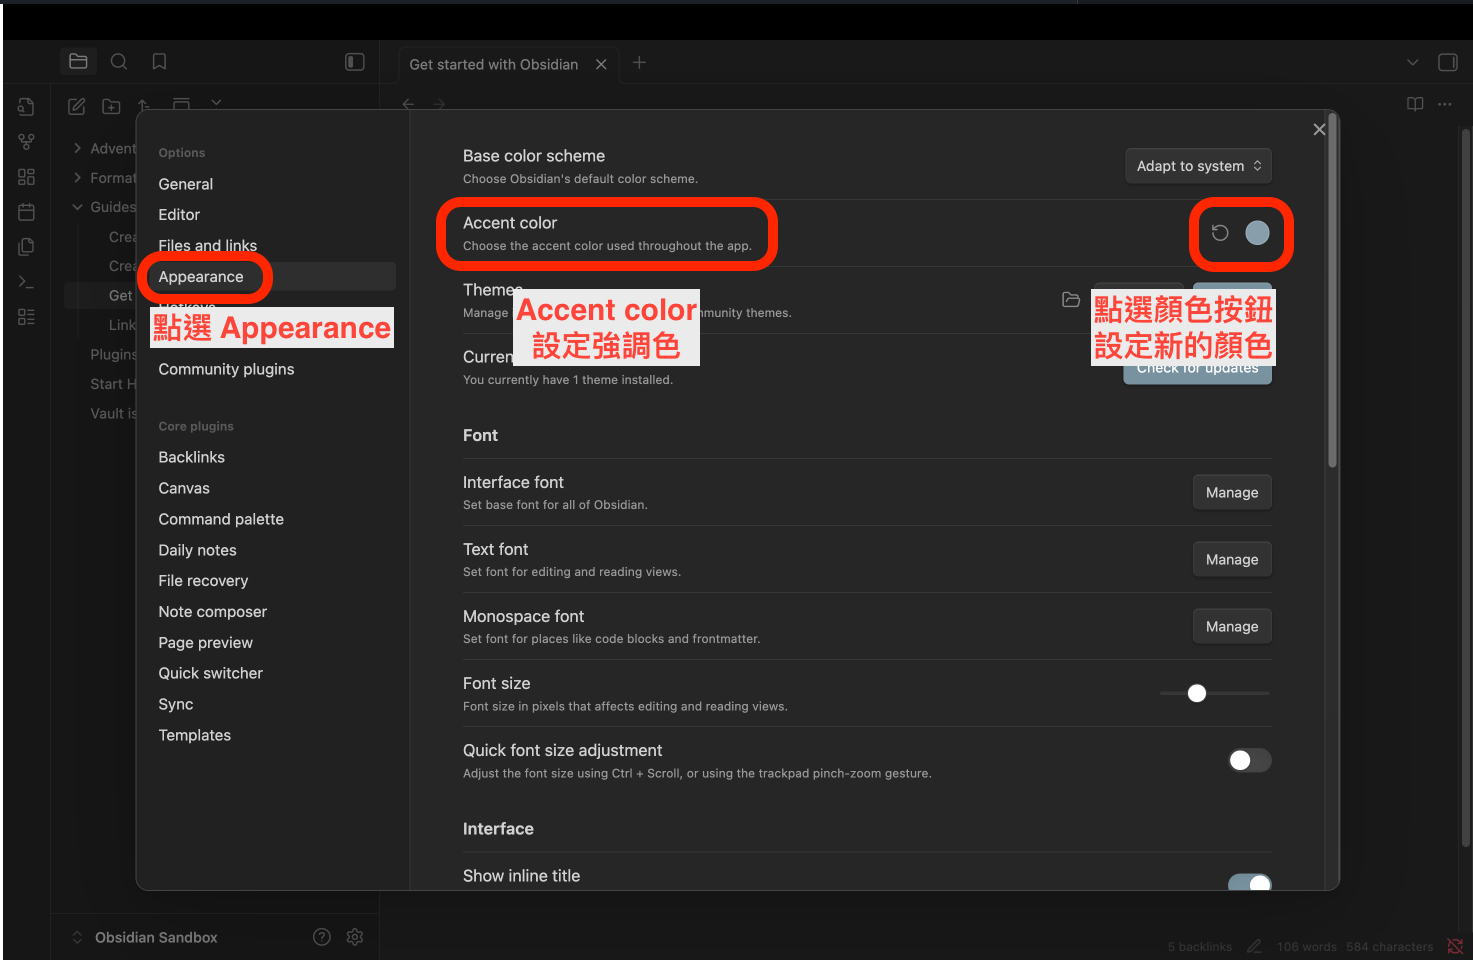Open graph view from the ribbon
This screenshot has width=1473, height=960.
(x=27, y=142)
